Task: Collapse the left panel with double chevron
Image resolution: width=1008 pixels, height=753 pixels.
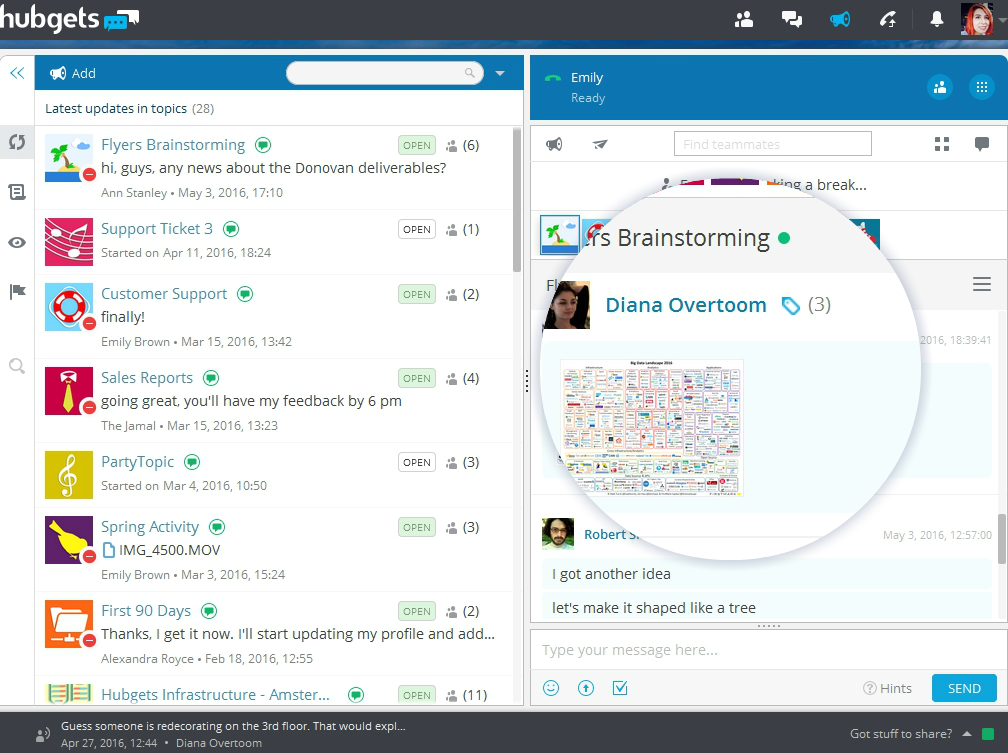Action: pyautogui.click(x=17, y=73)
